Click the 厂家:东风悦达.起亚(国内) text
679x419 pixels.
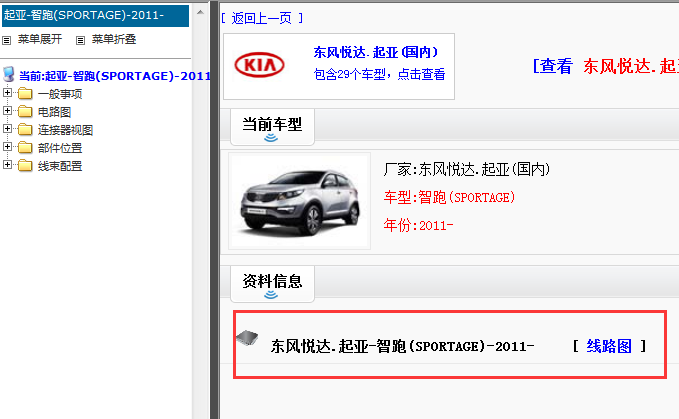click(x=466, y=169)
